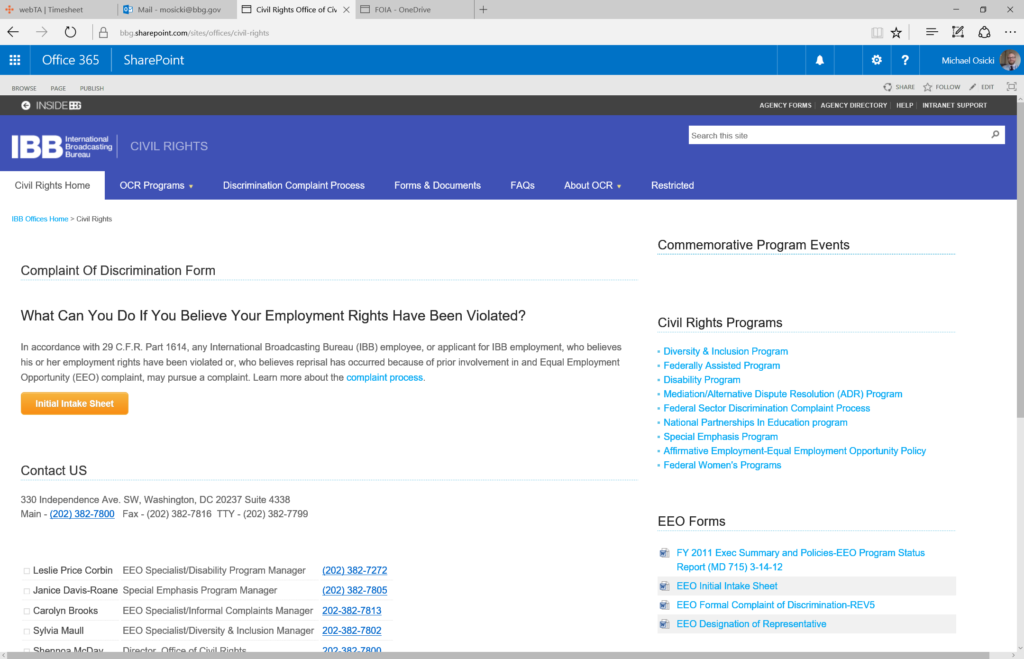The height and width of the screenshot is (659, 1024).
Task: Open the notifications bell
Action: 820,60
